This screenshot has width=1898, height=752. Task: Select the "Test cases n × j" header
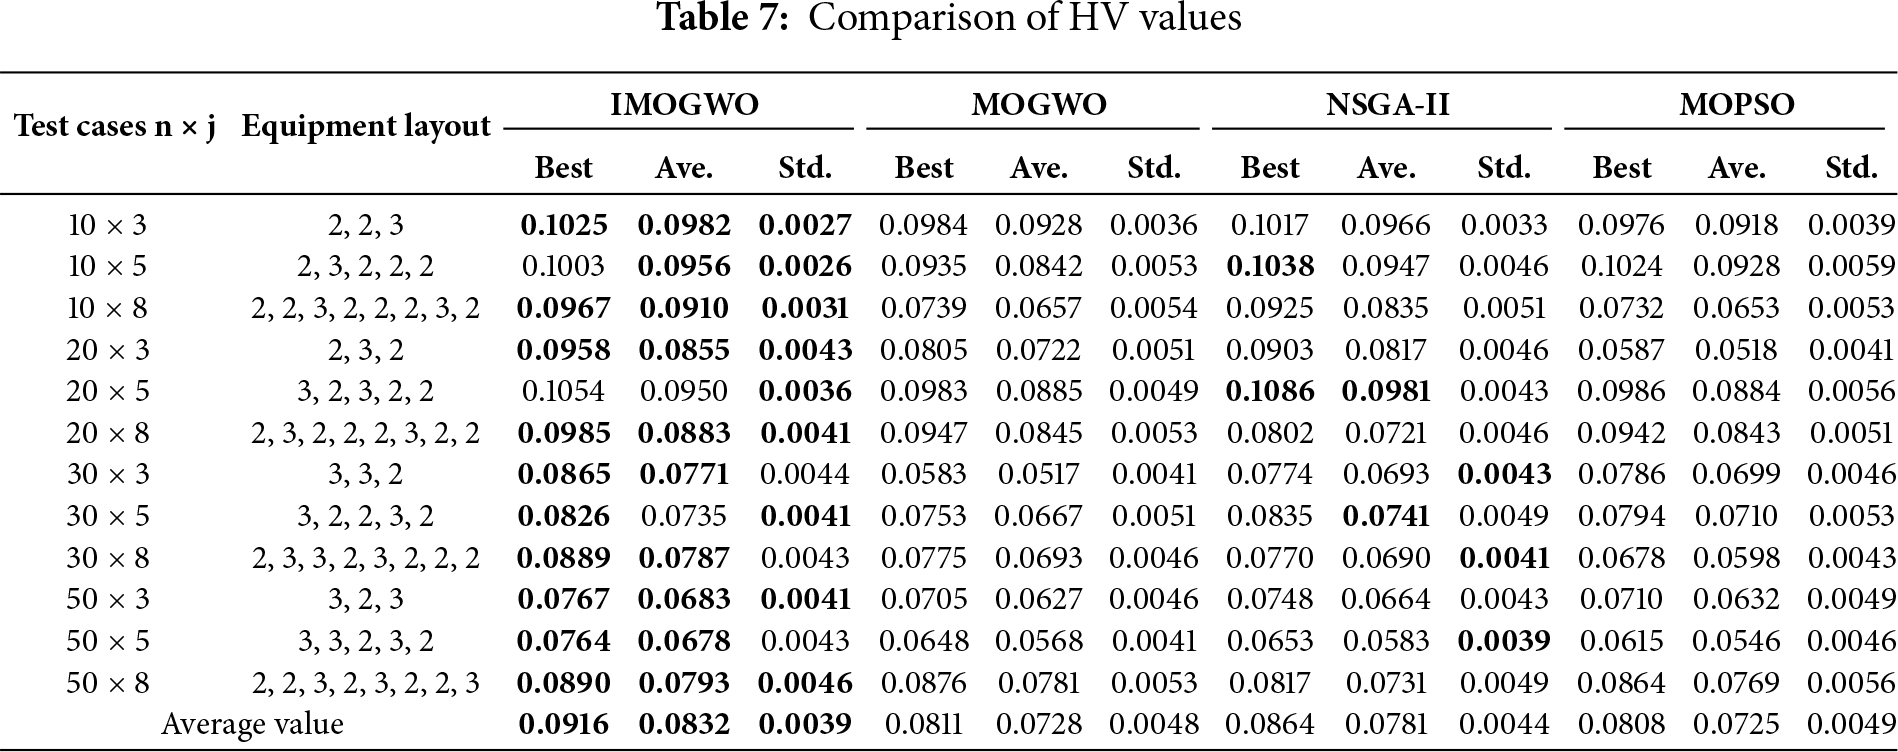click(x=115, y=127)
